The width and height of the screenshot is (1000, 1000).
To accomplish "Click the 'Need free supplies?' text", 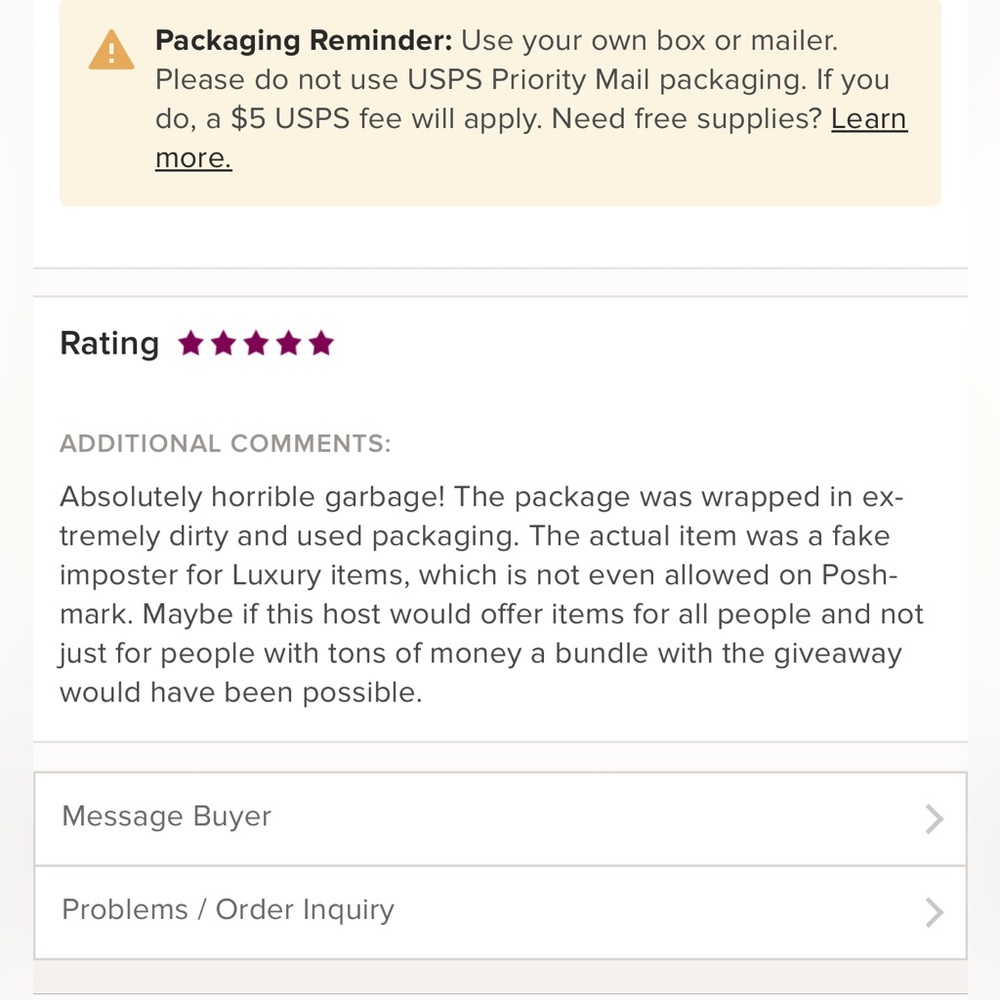I will coord(686,120).
